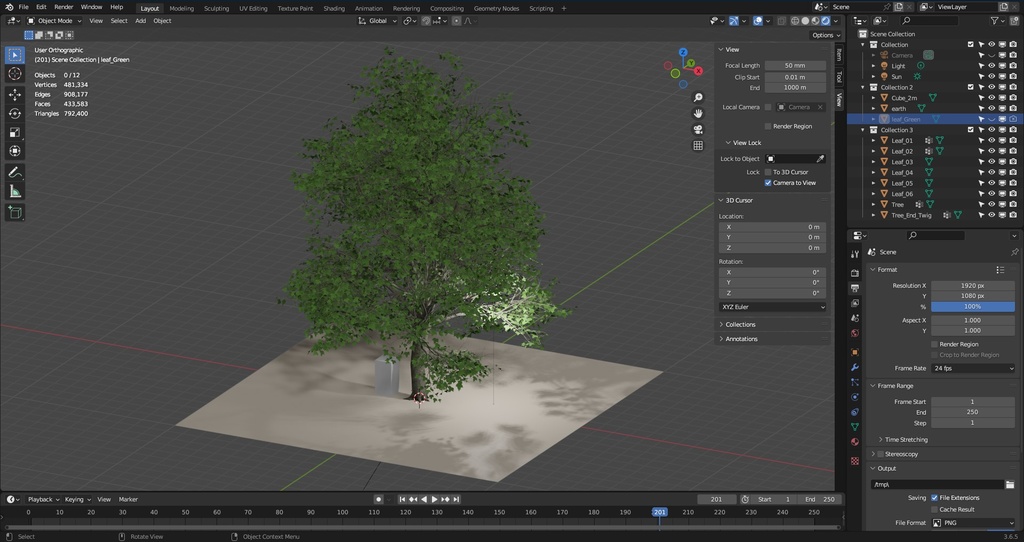Activate the Transform tool
Viewport: 1024px width, 542px height.
14,151
